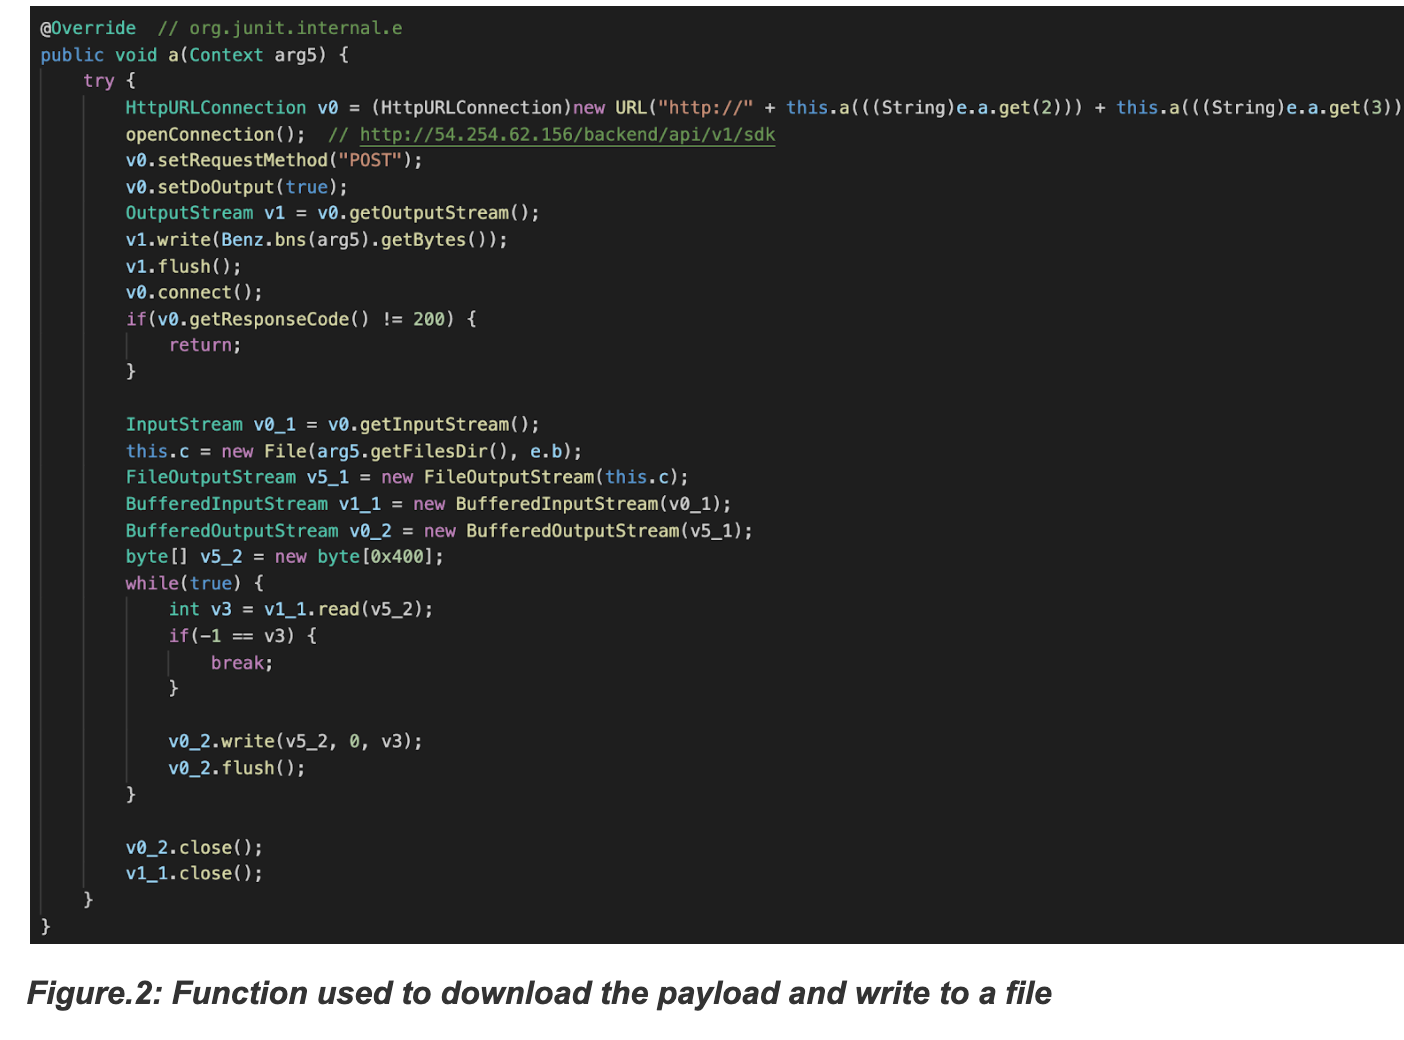Click the line public void a(Context arg5)

click(x=194, y=55)
